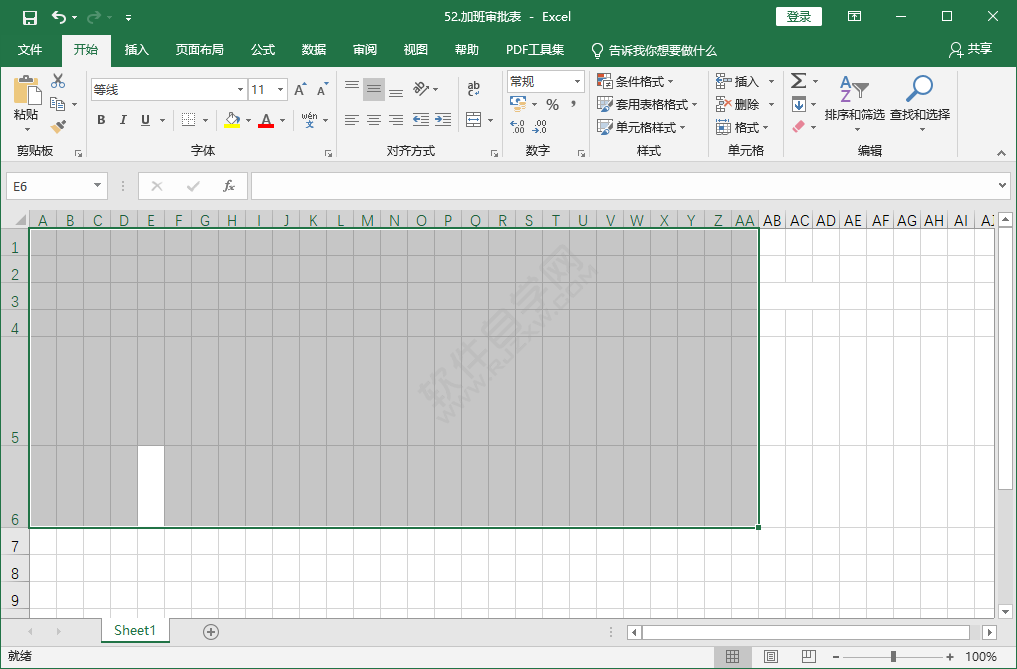Switch to Page Layout view in the status bar
The height and width of the screenshot is (669, 1017).
coord(771,657)
